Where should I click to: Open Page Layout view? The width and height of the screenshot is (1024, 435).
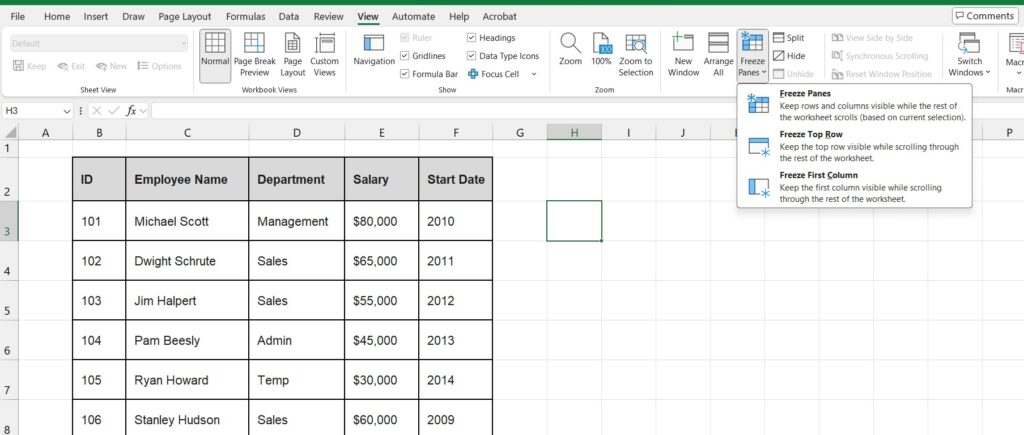tap(293, 55)
